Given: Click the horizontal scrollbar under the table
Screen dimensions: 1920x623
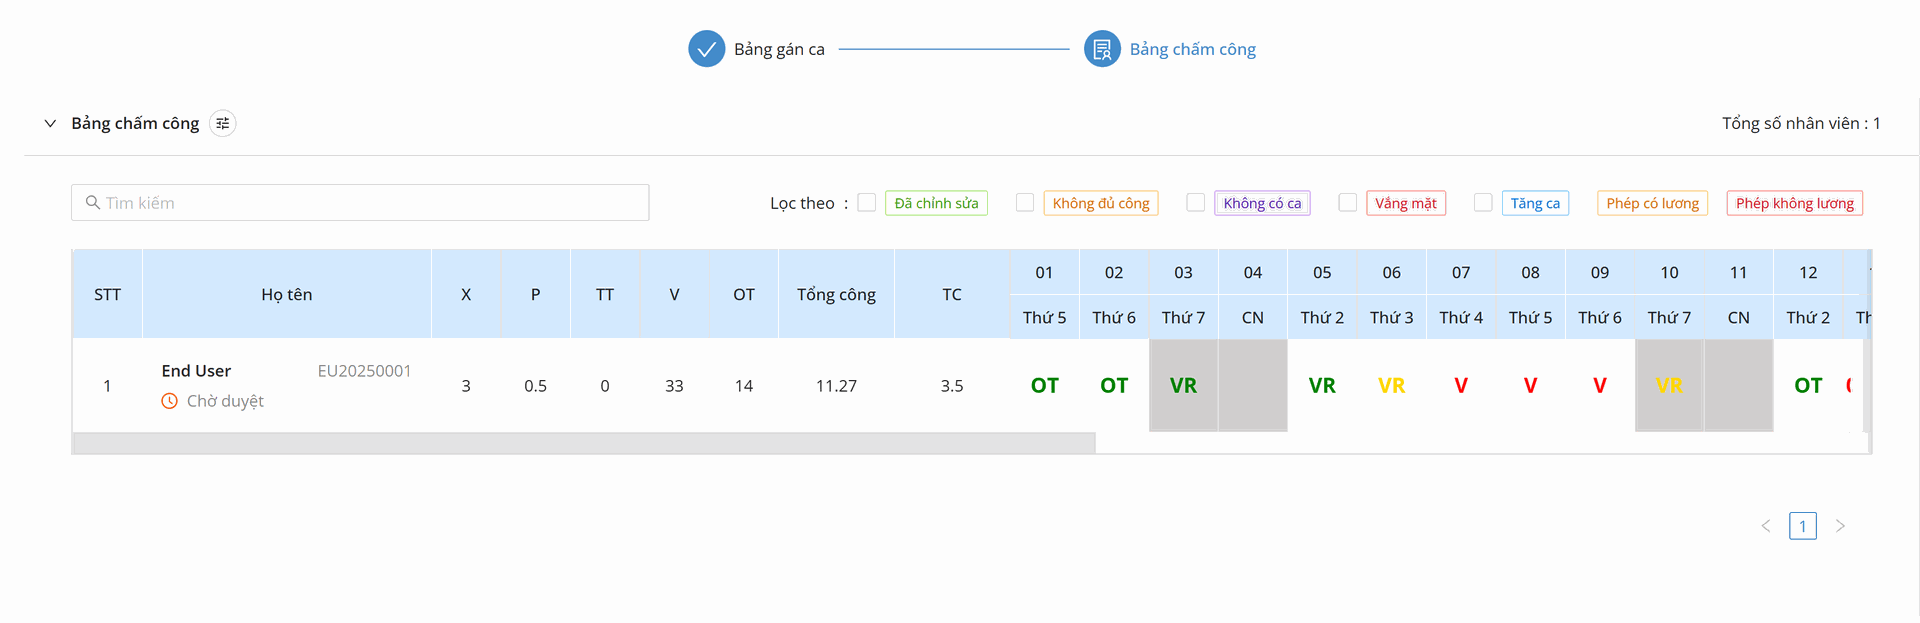Looking at the screenshot, I should (x=584, y=443).
